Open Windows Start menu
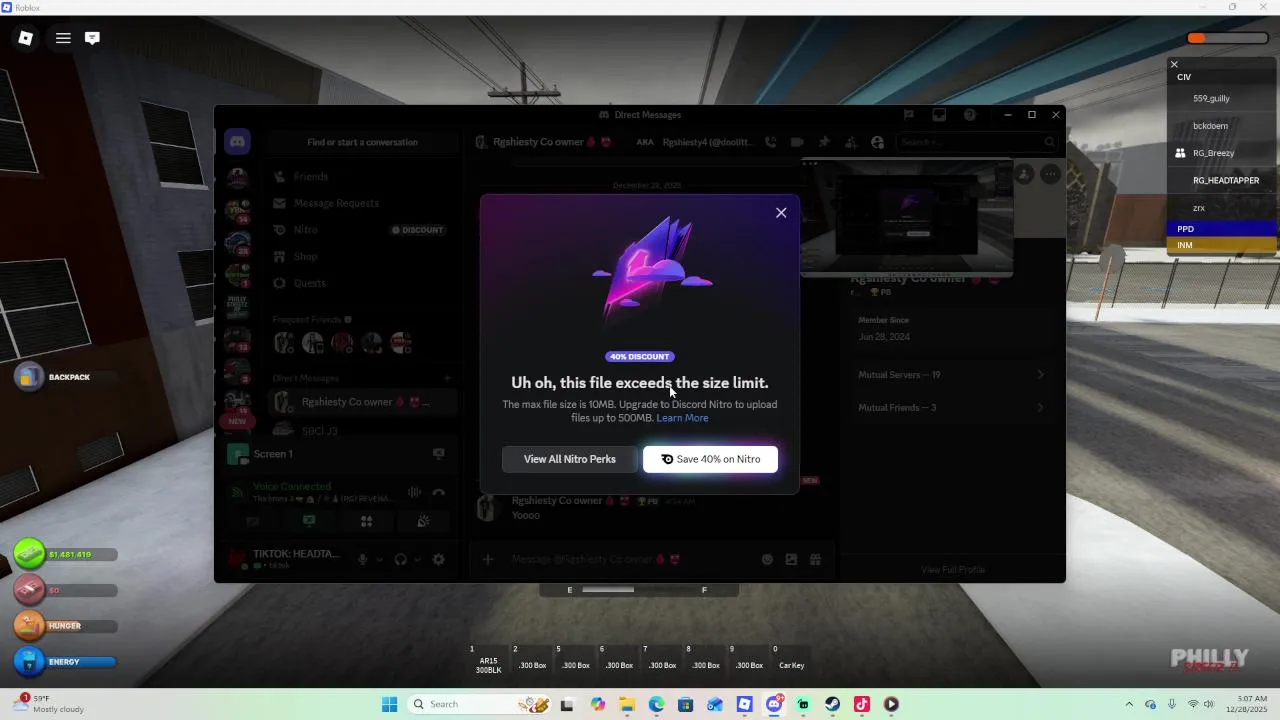 (389, 704)
